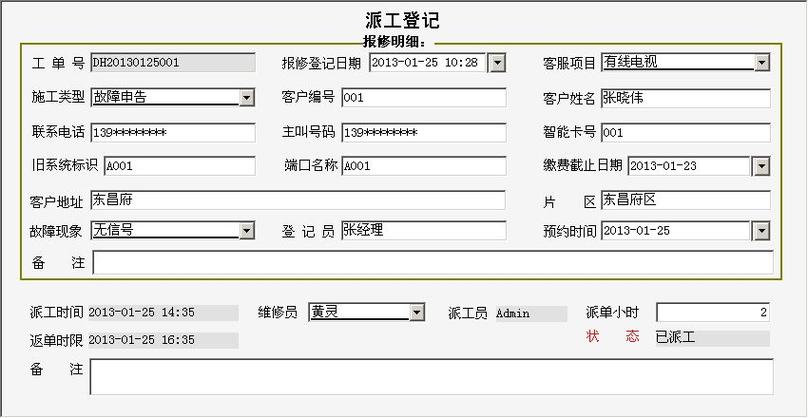The image size is (808, 418).
Task: Open the 报修登记日期 dropdown arrow
Action: pyautogui.click(x=497, y=63)
